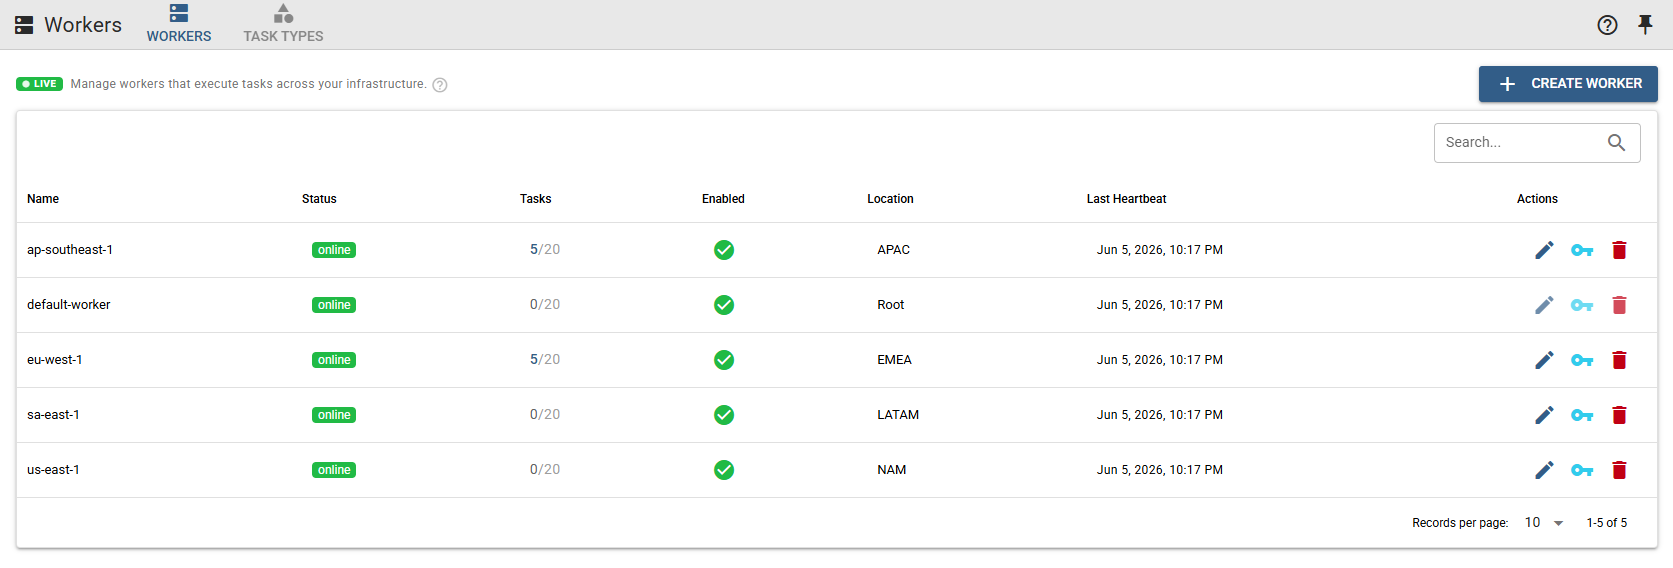This screenshot has width=1673, height=568.
Task: Open key settings for us-east-1
Action: point(1582,470)
